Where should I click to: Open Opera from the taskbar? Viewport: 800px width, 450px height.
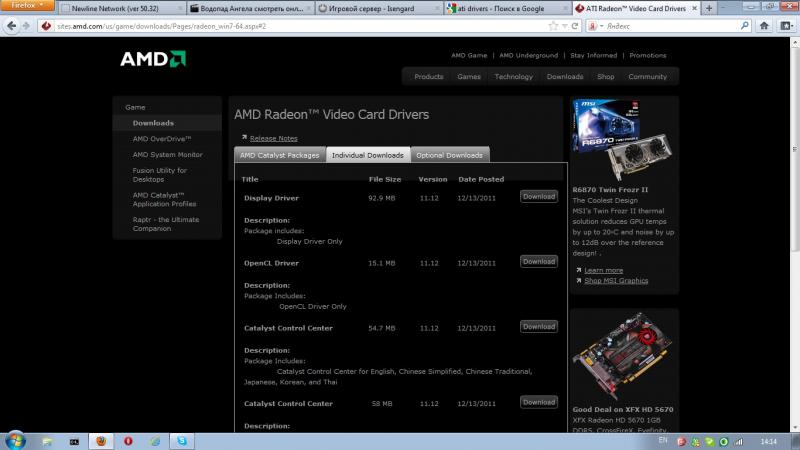(128, 441)
